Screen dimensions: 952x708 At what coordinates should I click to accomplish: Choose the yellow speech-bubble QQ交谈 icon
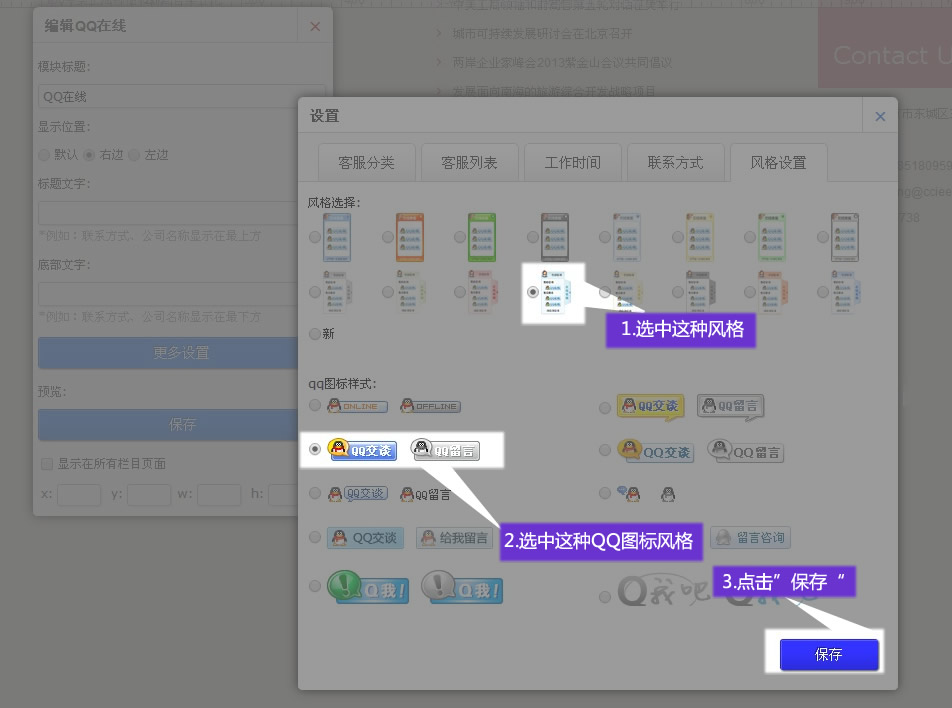[650, 406]
